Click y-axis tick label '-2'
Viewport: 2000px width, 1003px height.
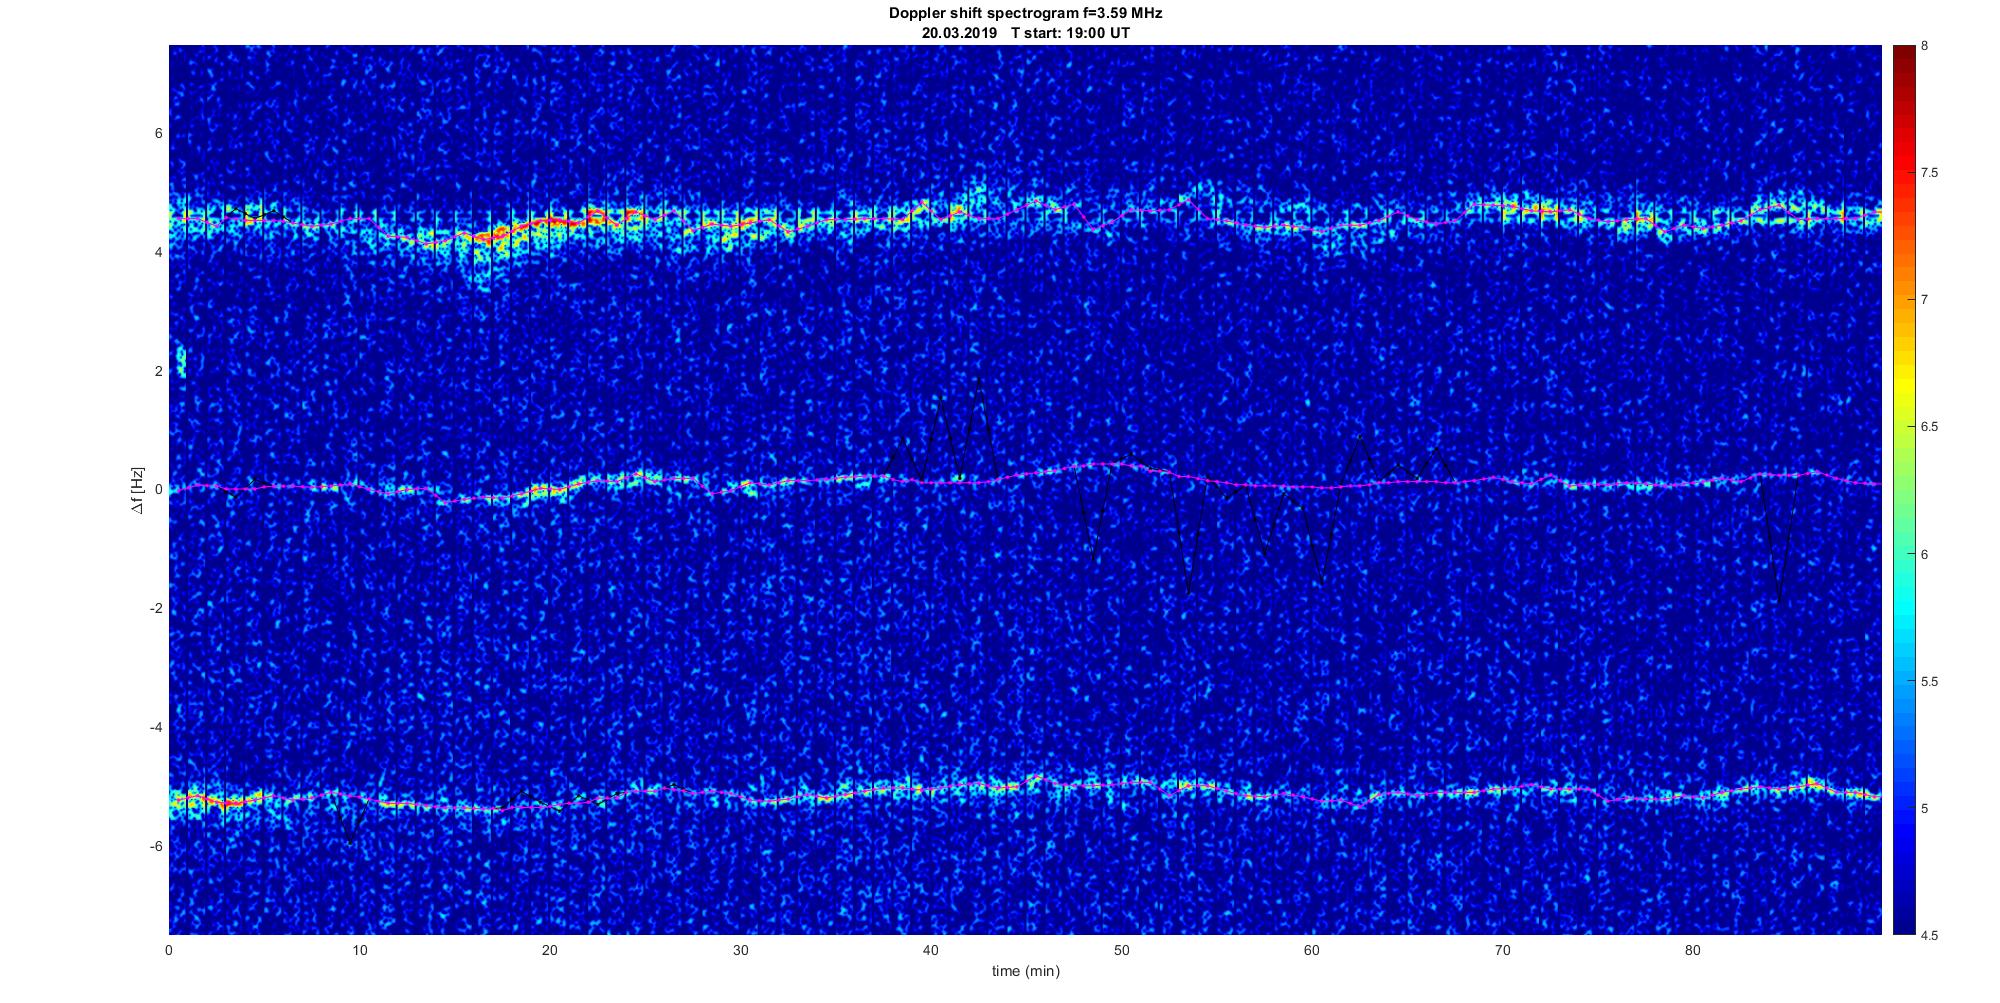(156, 609)
